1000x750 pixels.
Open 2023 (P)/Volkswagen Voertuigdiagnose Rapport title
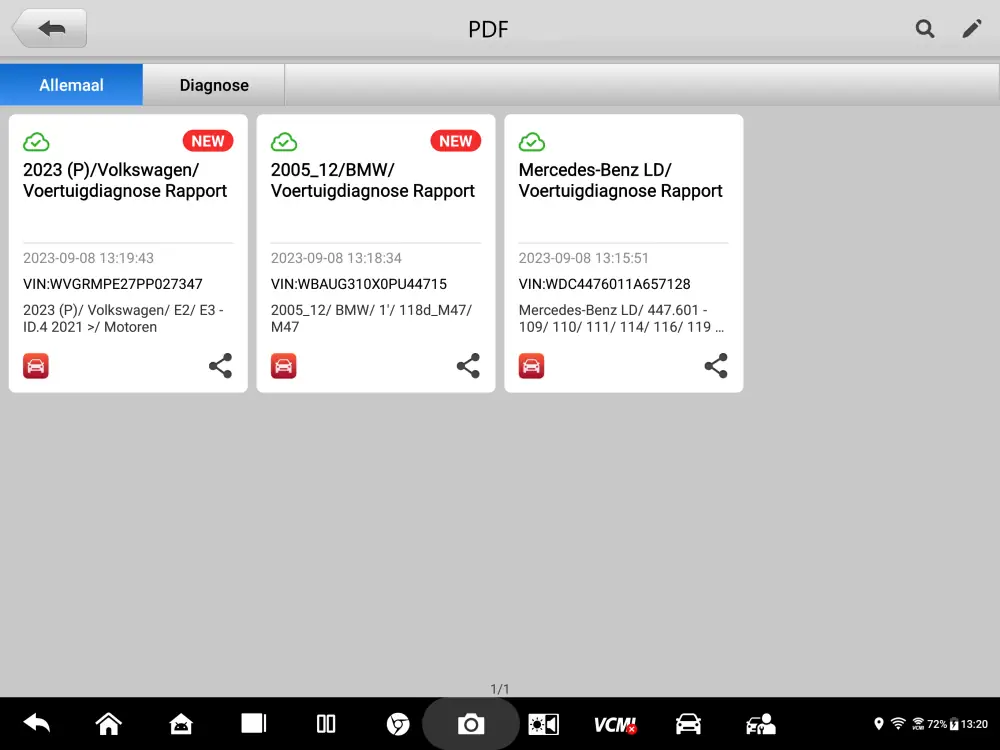coord(125,180)
